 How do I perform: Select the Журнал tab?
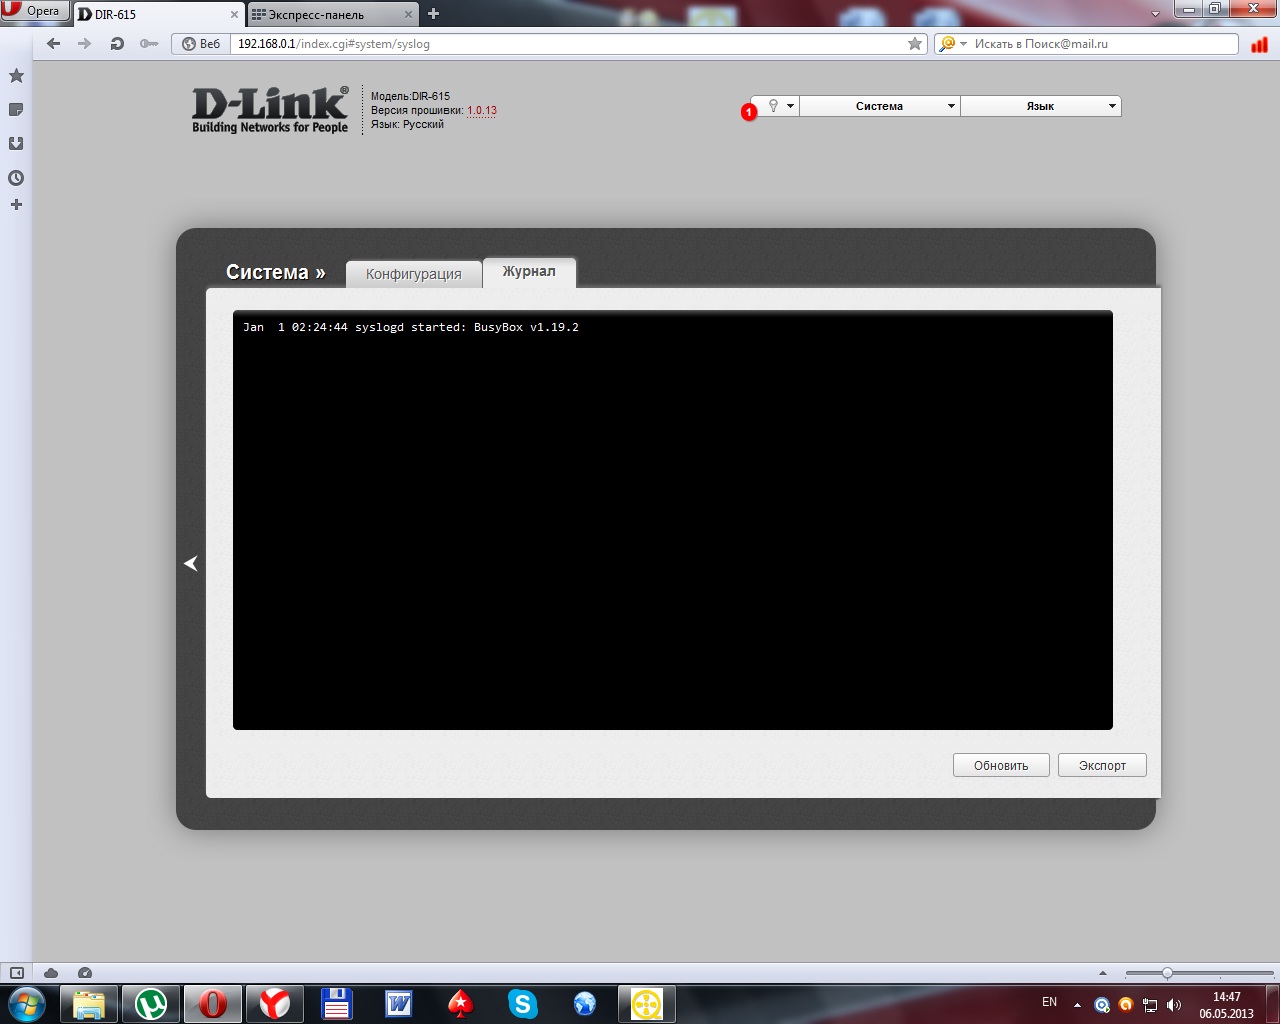(529, 272)
